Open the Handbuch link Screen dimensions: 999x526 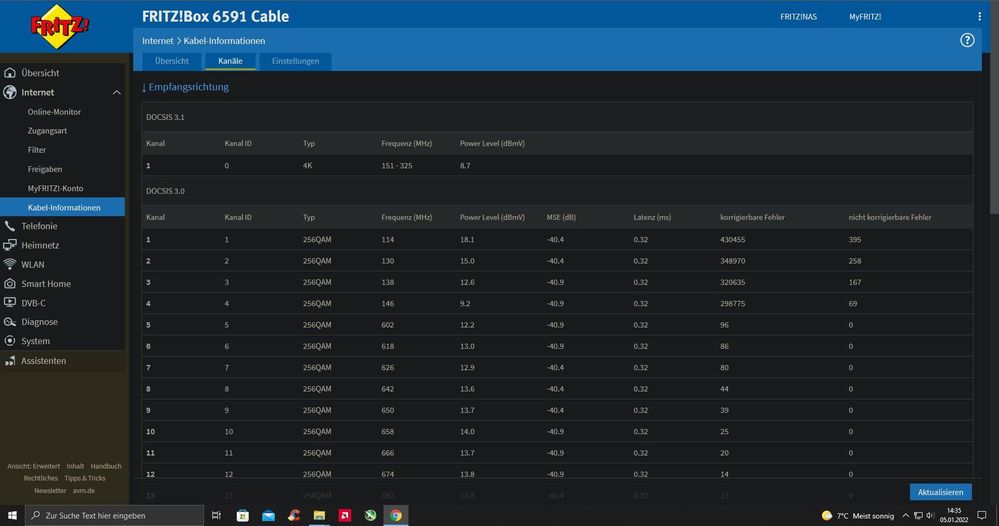tap(106, 466)
